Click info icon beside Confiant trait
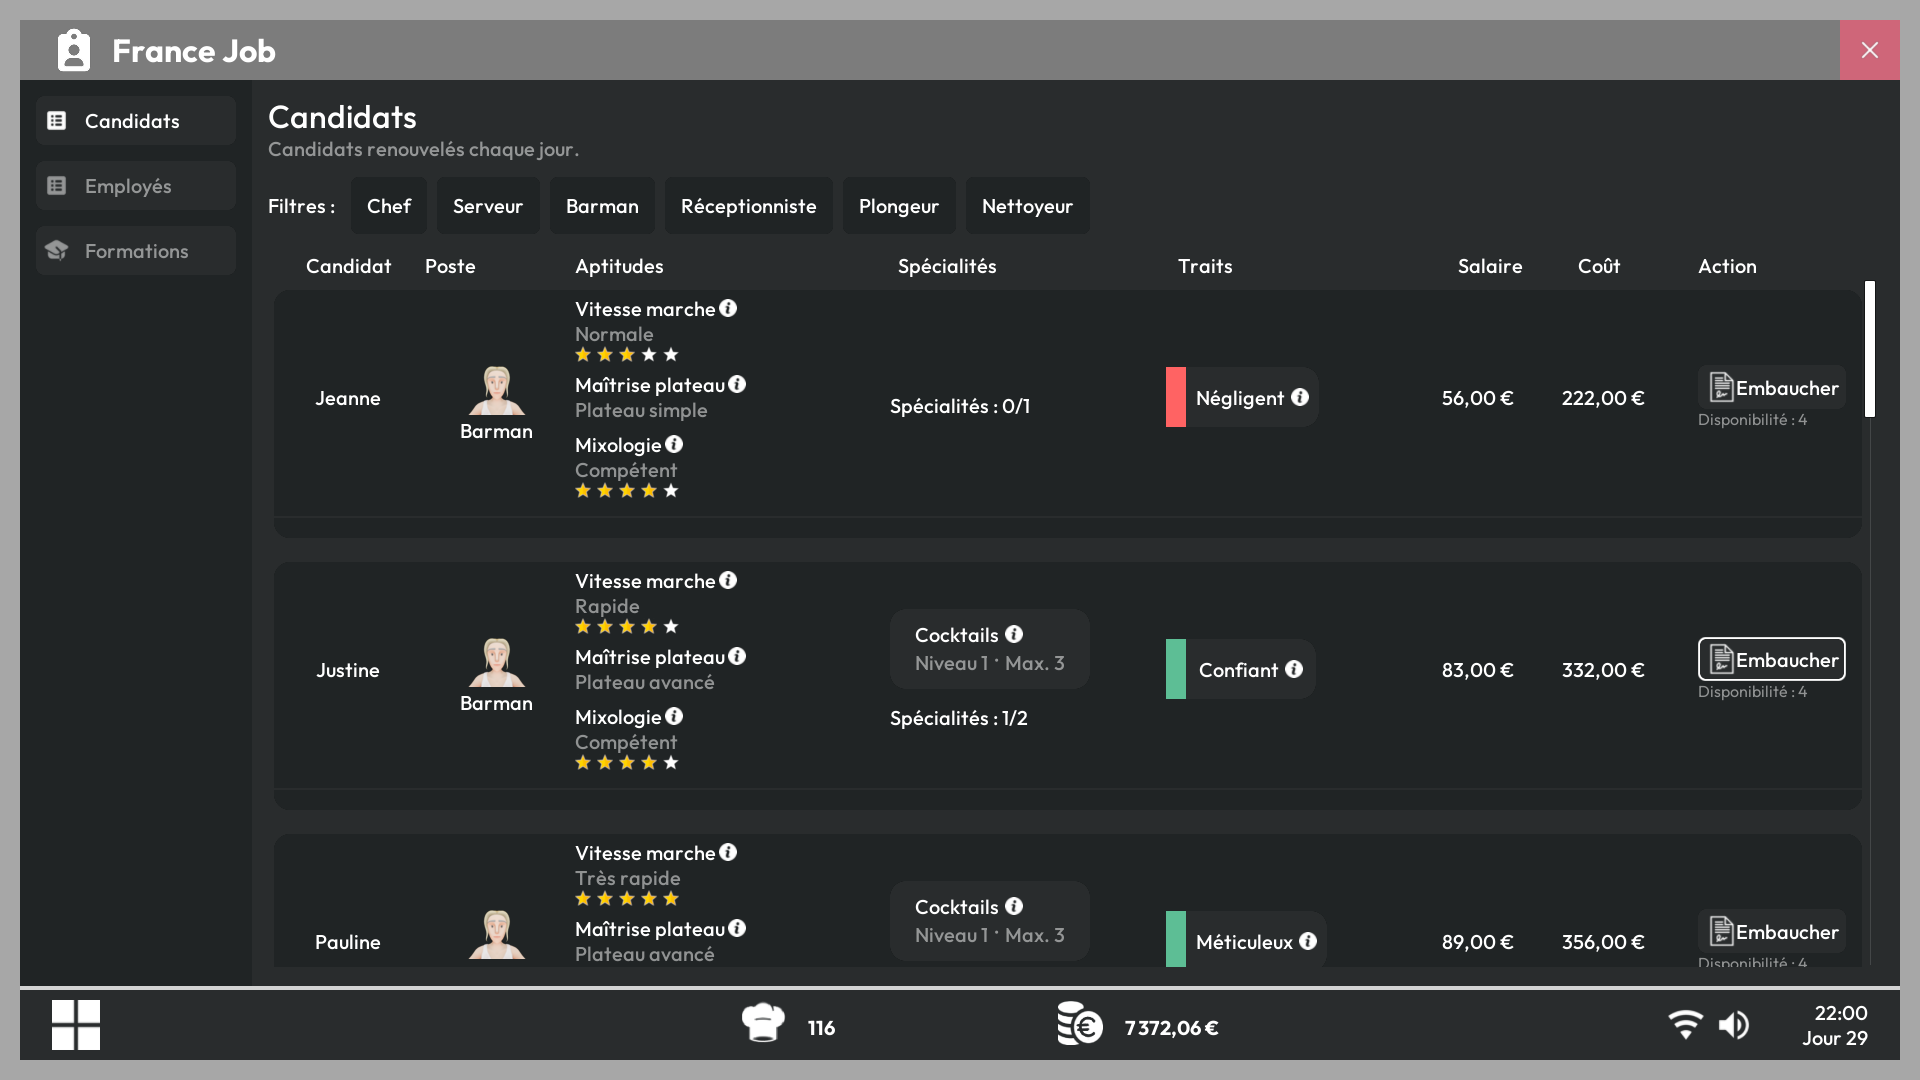1920x1080 pixels. point(1294,669)
